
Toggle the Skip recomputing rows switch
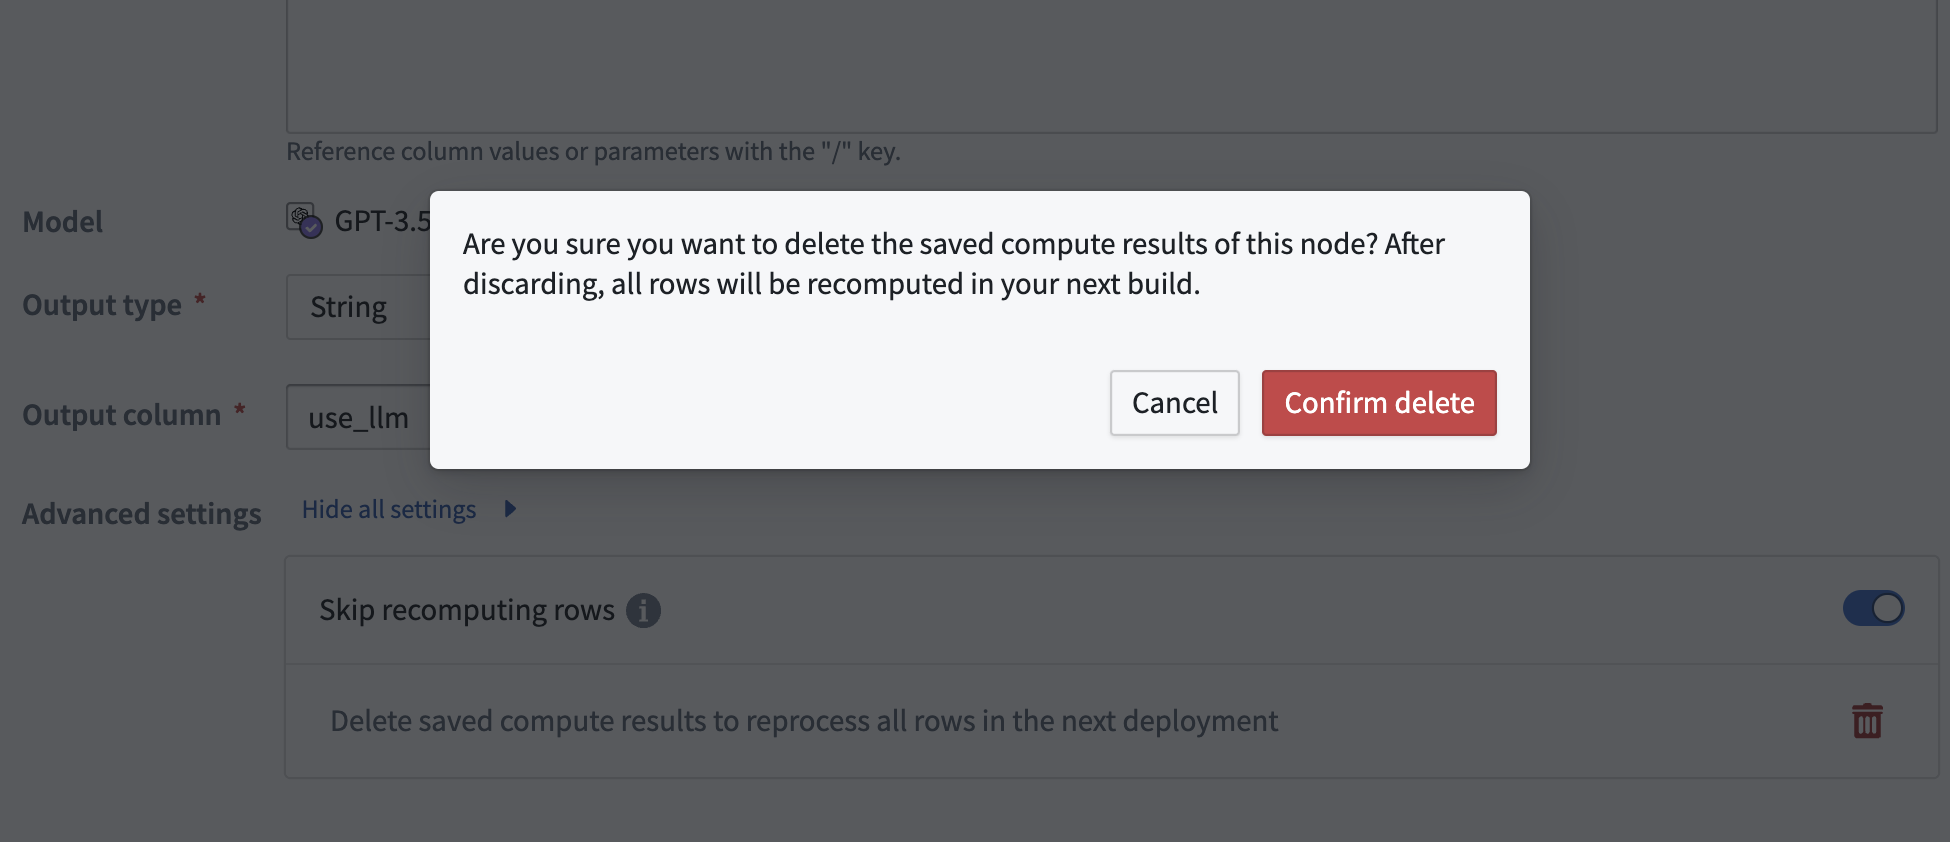[x=1873, y=608]
